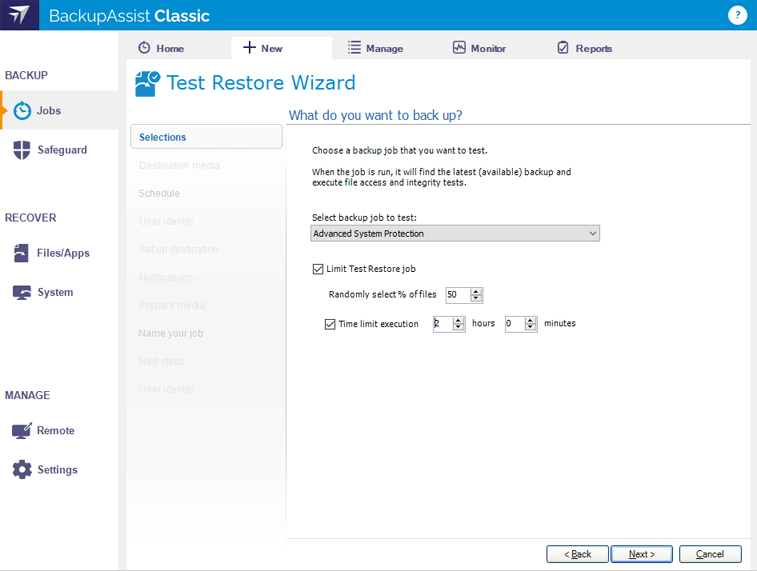Decrease the percent of files value

tap(476, 298)
